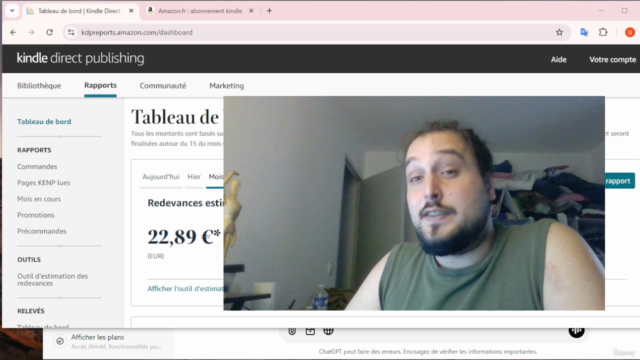Switch to the Amazon.fr abonnement kindle tab
Image resolution: width=640 pixels, height=360 pixels.
[200, 11]
